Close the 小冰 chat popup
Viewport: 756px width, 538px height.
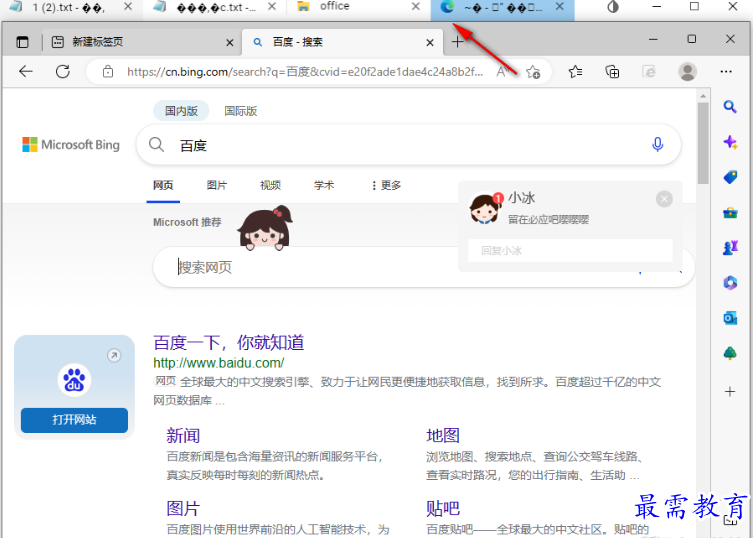pyautogui.click(x=664, y=199)
